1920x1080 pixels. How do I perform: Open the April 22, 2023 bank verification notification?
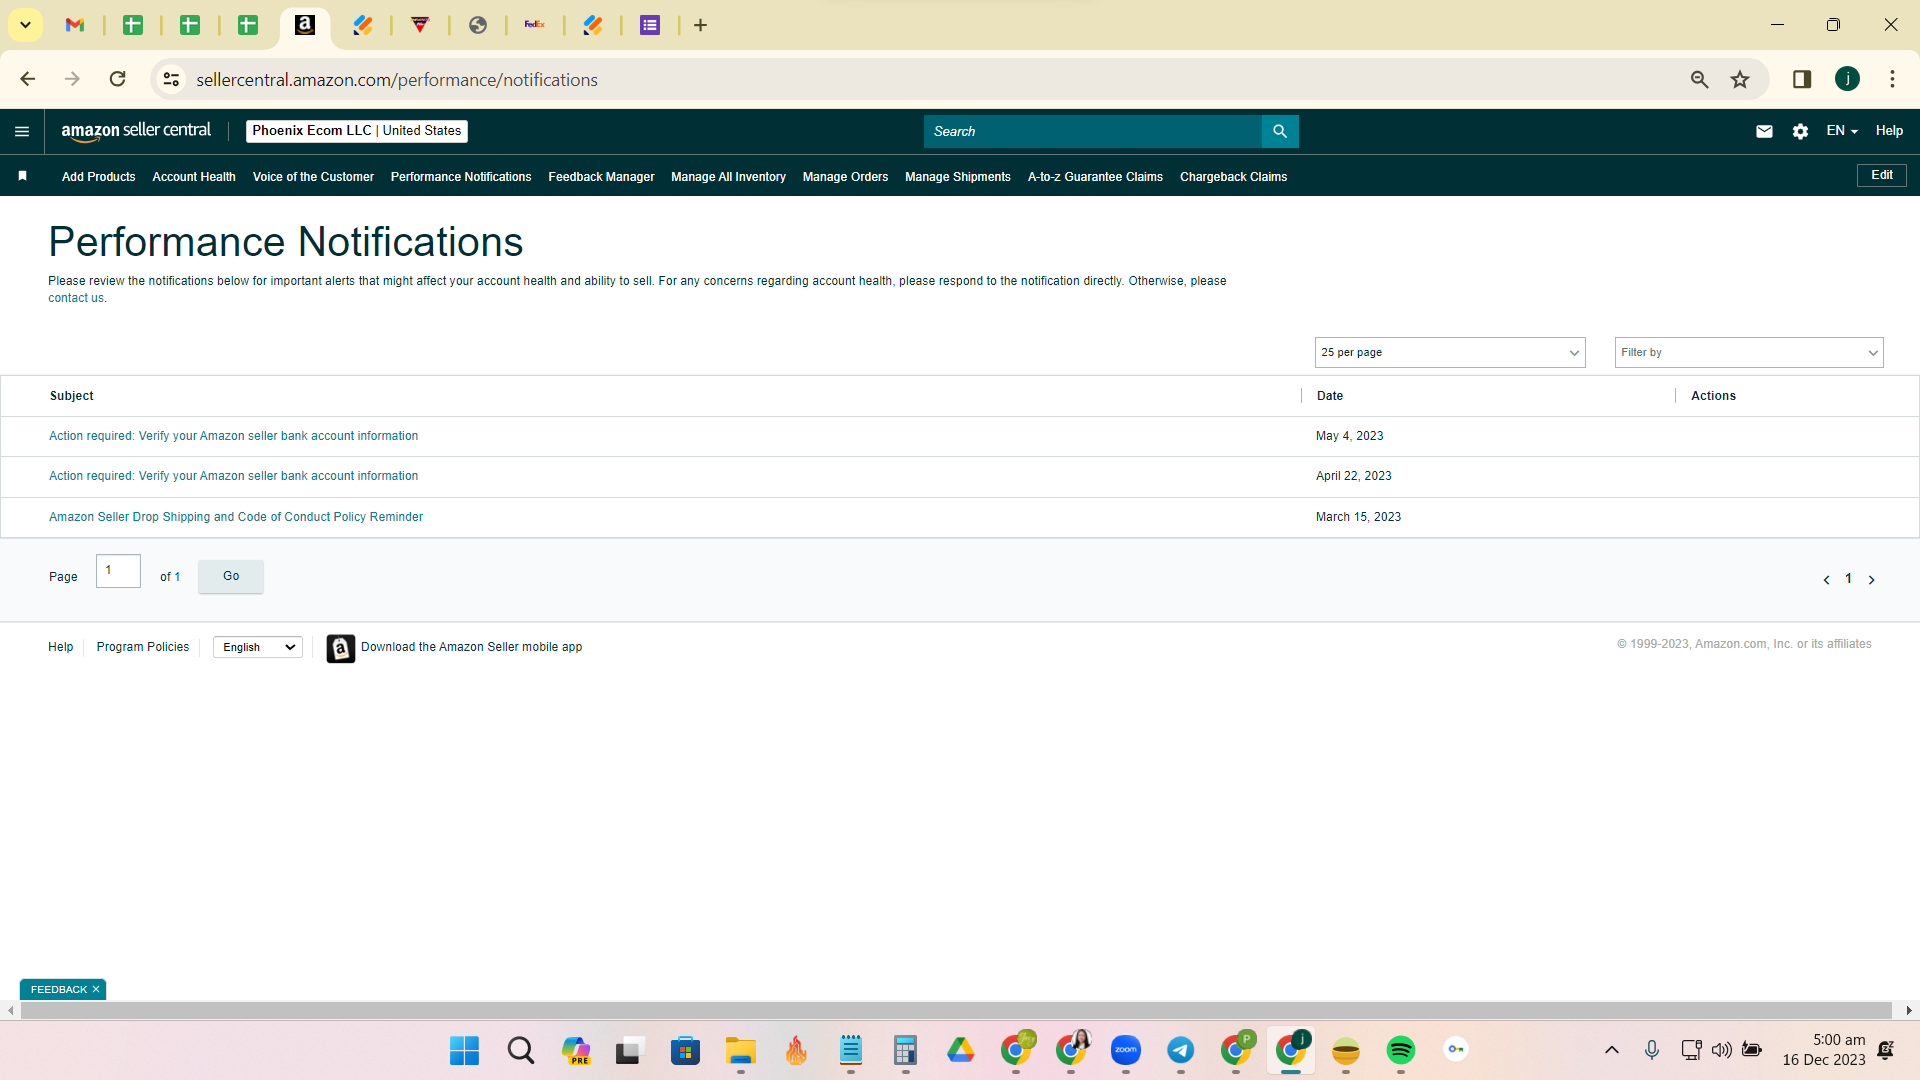click(233, 476)
